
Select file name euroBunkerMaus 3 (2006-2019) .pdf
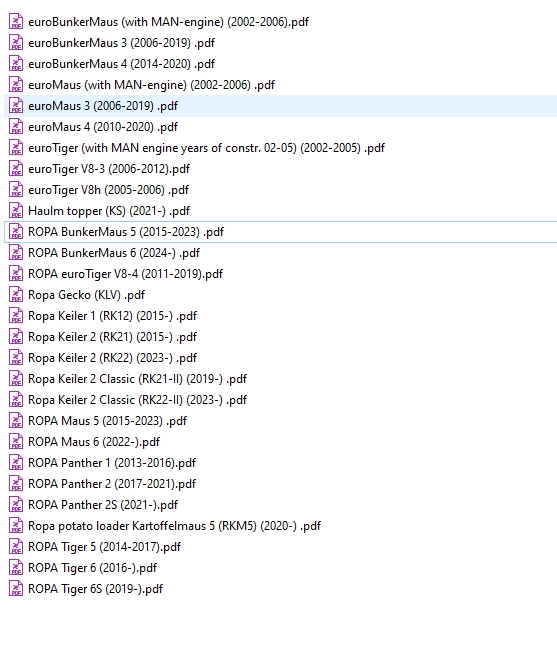click(122, 43)
